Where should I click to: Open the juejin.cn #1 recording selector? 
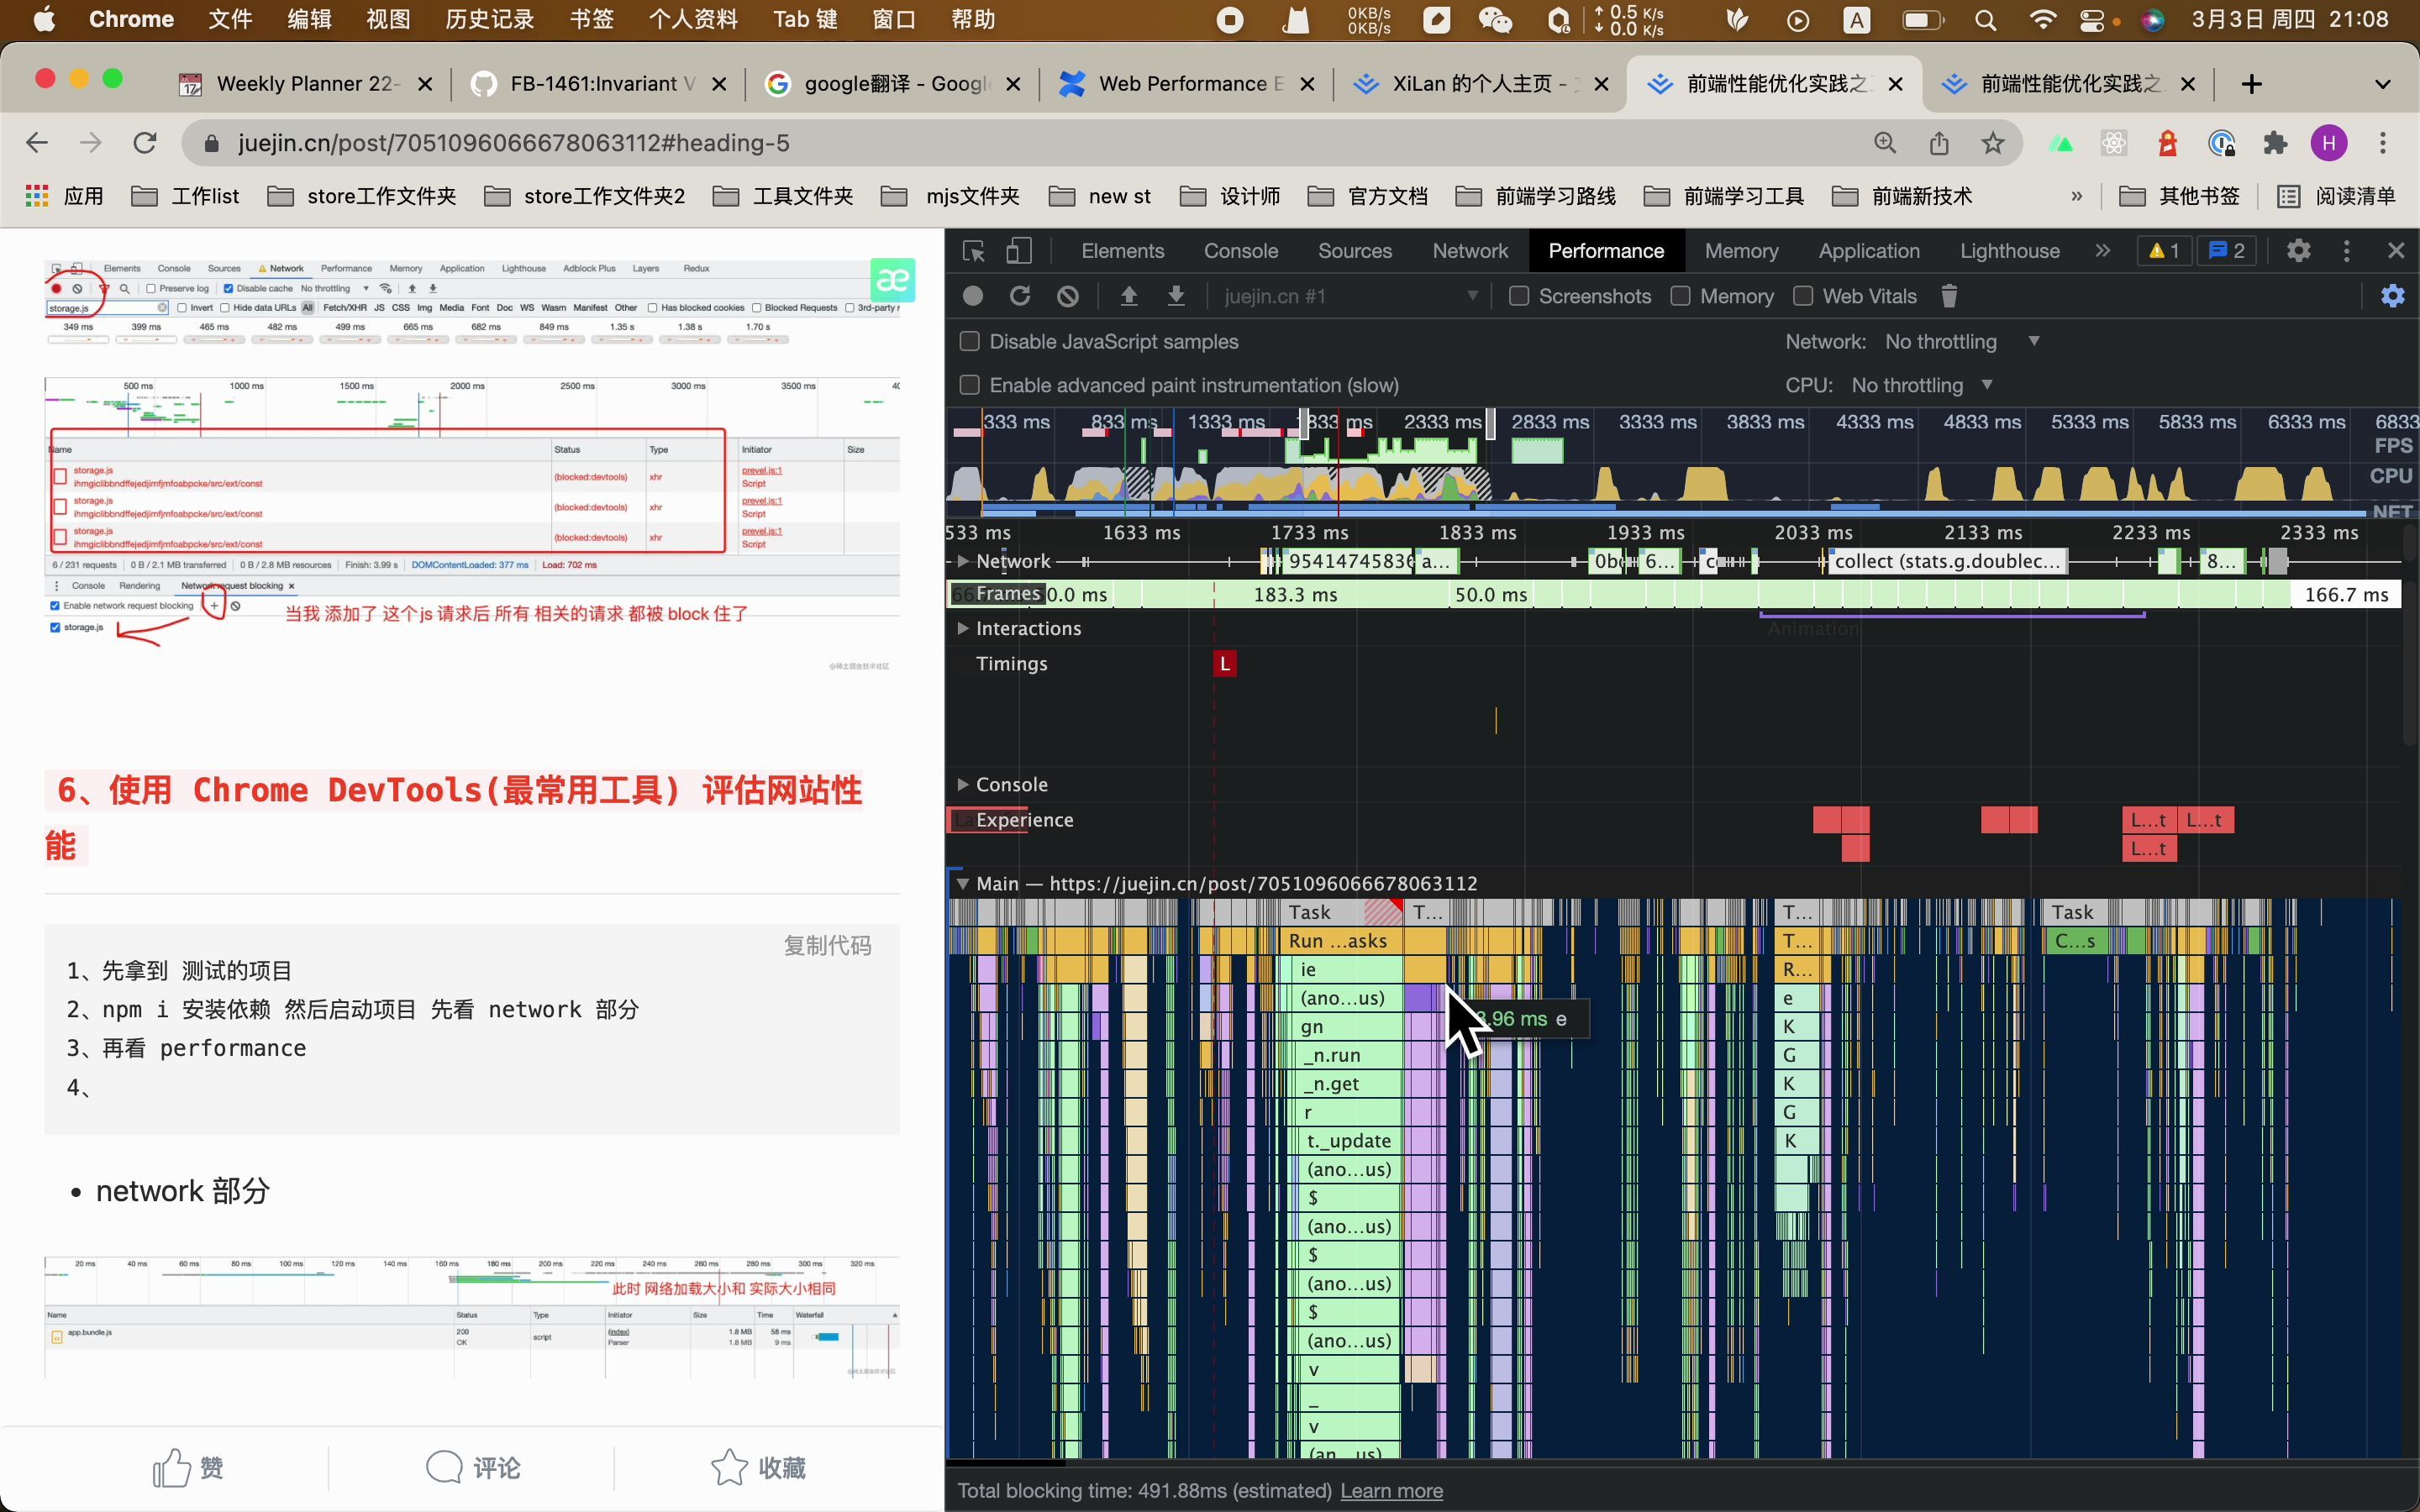pyautogui.click(x=1350, y=296)
